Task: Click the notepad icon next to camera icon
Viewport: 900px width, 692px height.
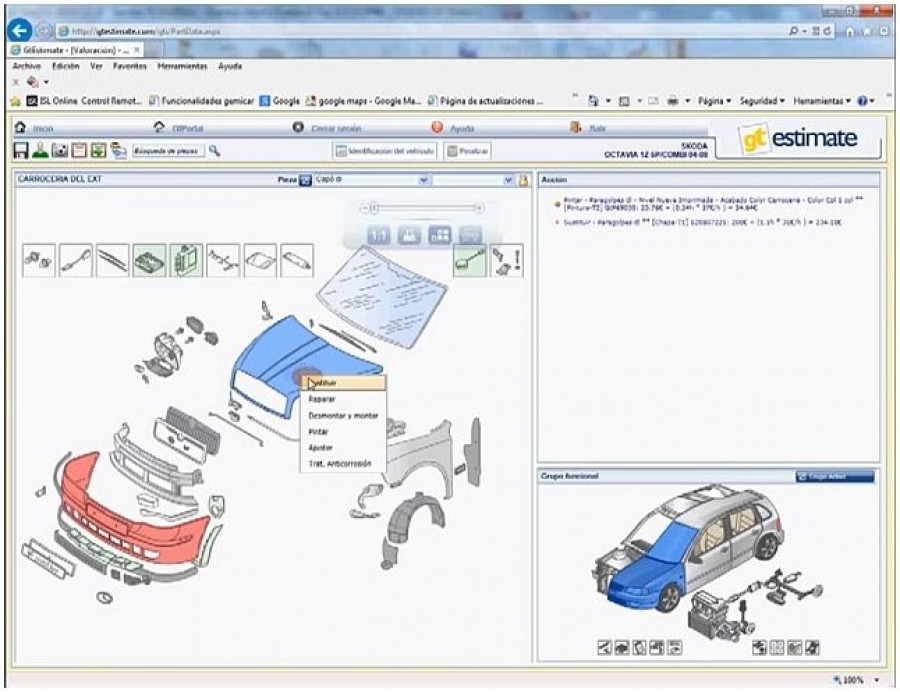Action: pos(79,150)
